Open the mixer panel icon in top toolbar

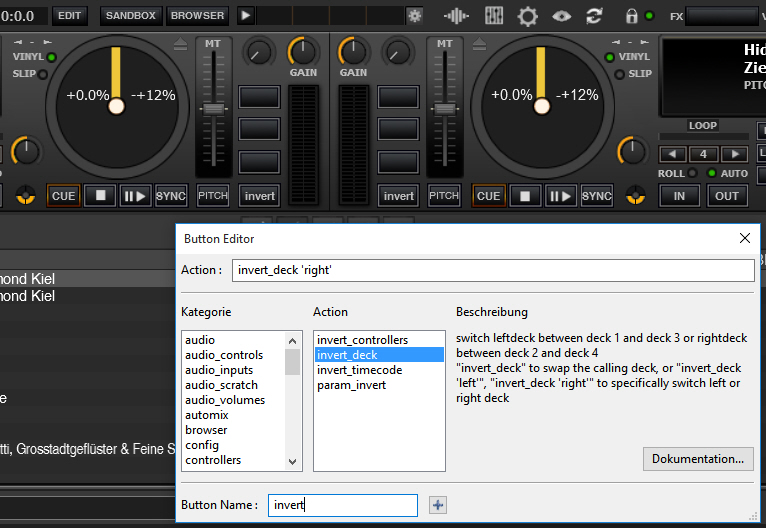pyautogui.click(x=494, y=16)
